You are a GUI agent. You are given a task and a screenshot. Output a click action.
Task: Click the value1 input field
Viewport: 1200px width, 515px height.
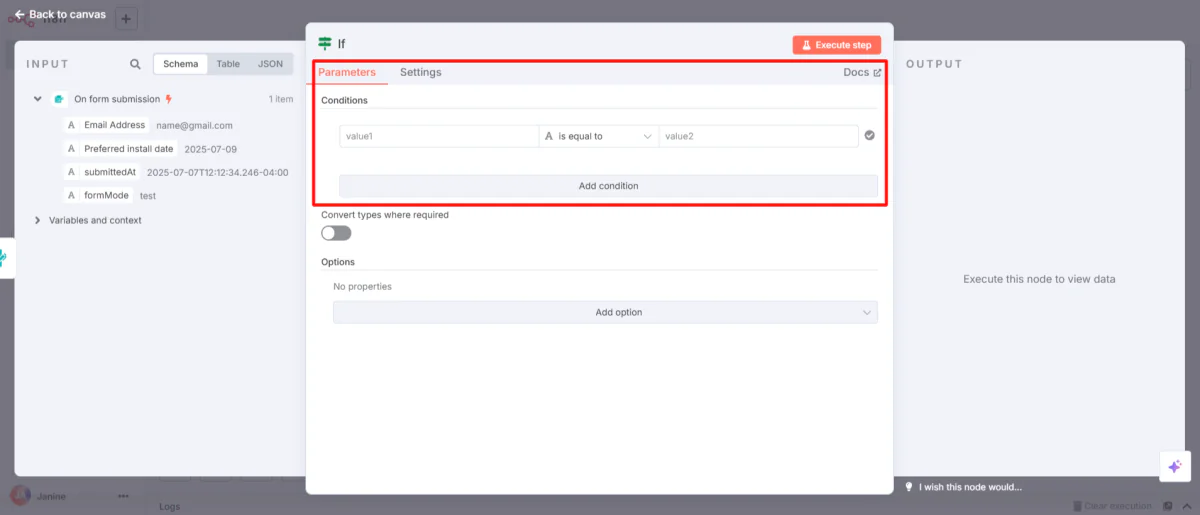coord(438,136)
